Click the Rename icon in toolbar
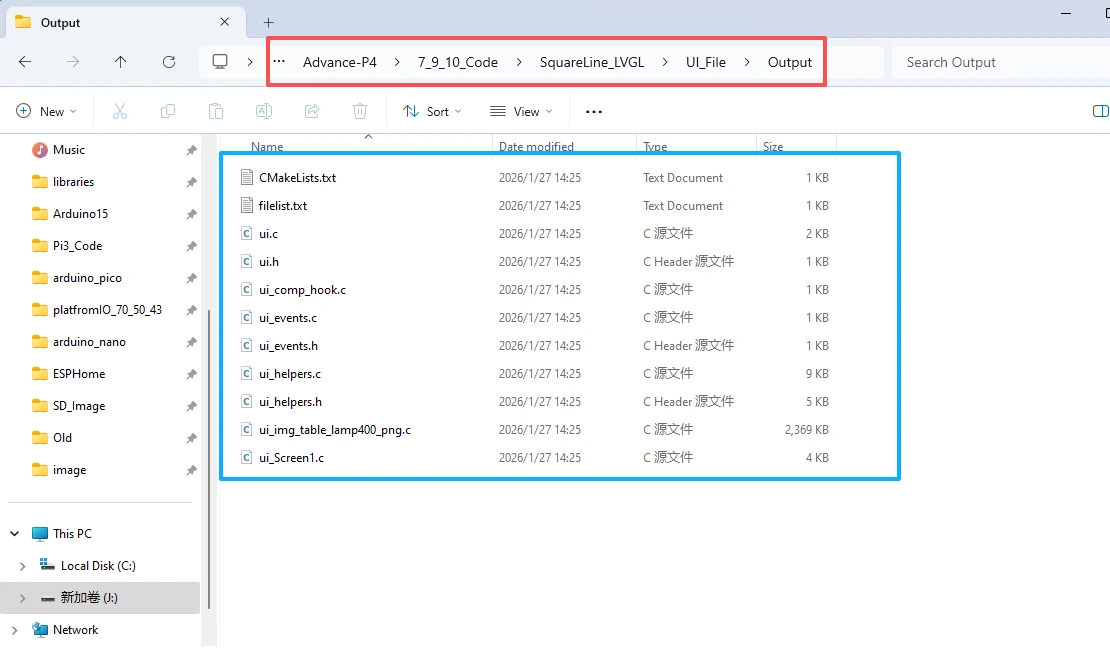 pos(264,111)
